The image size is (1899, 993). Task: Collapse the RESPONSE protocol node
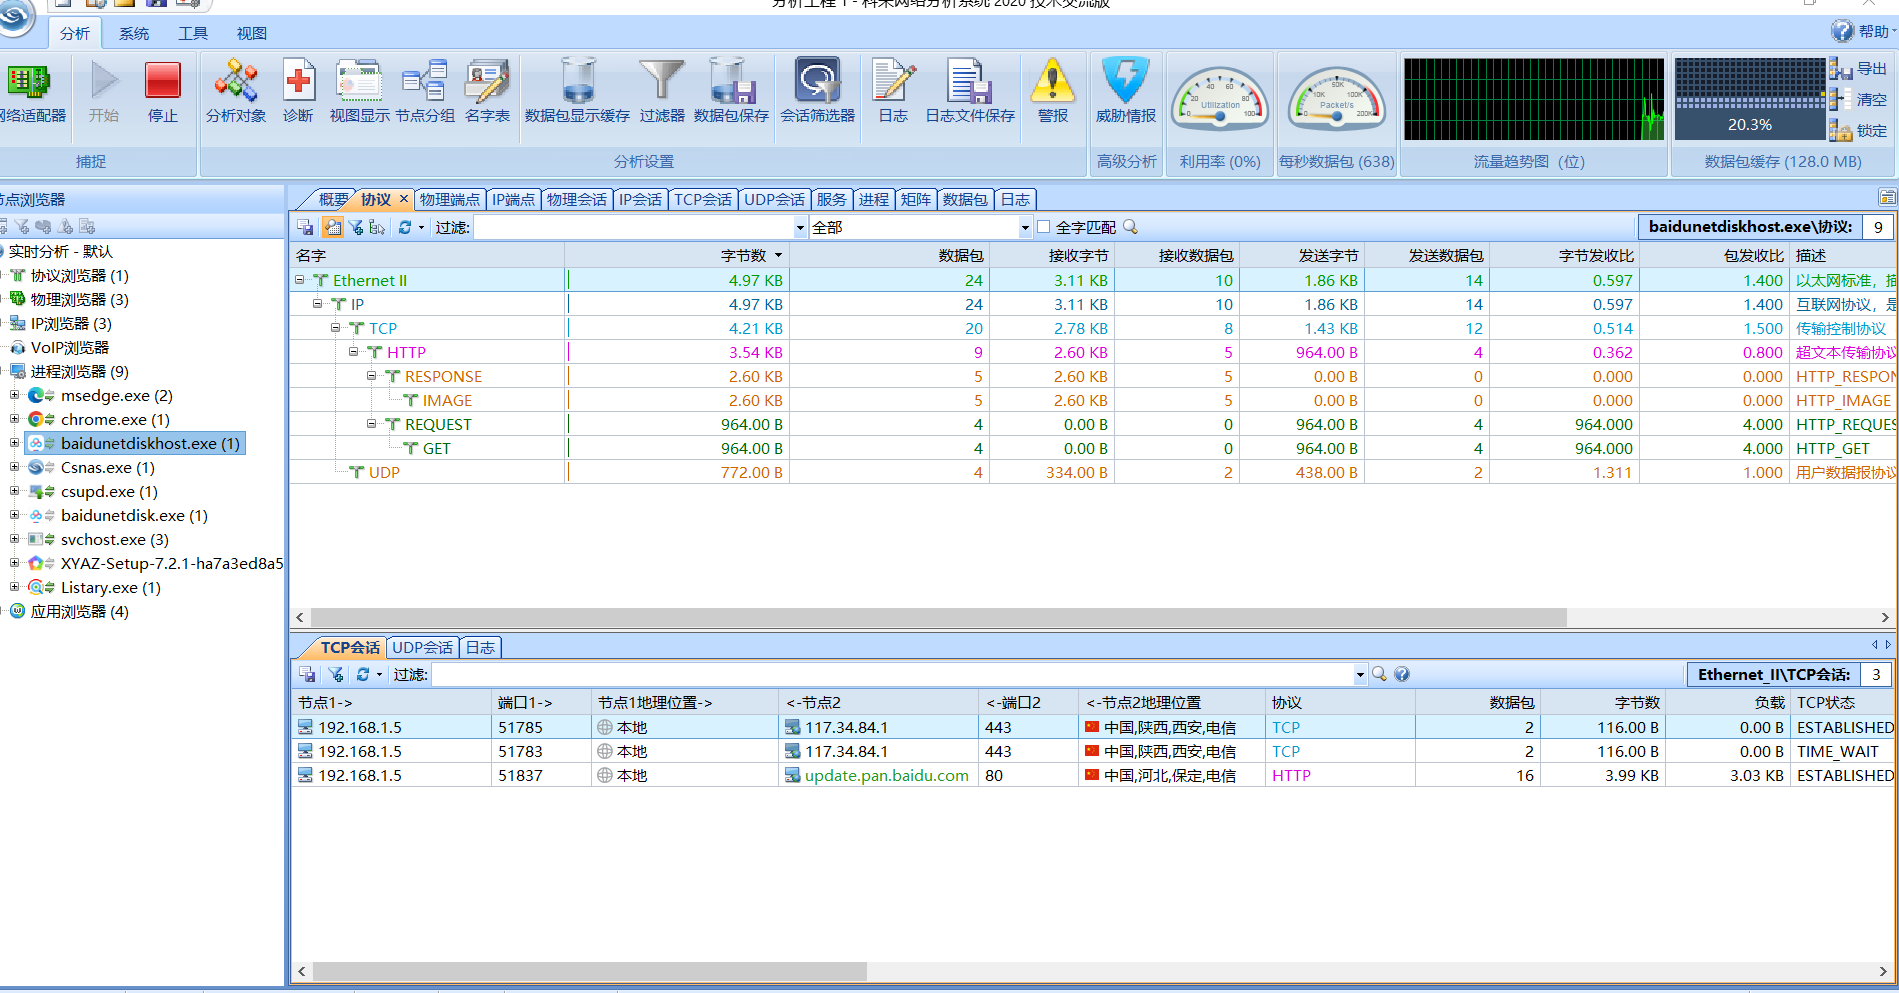(x=371, y=376)
